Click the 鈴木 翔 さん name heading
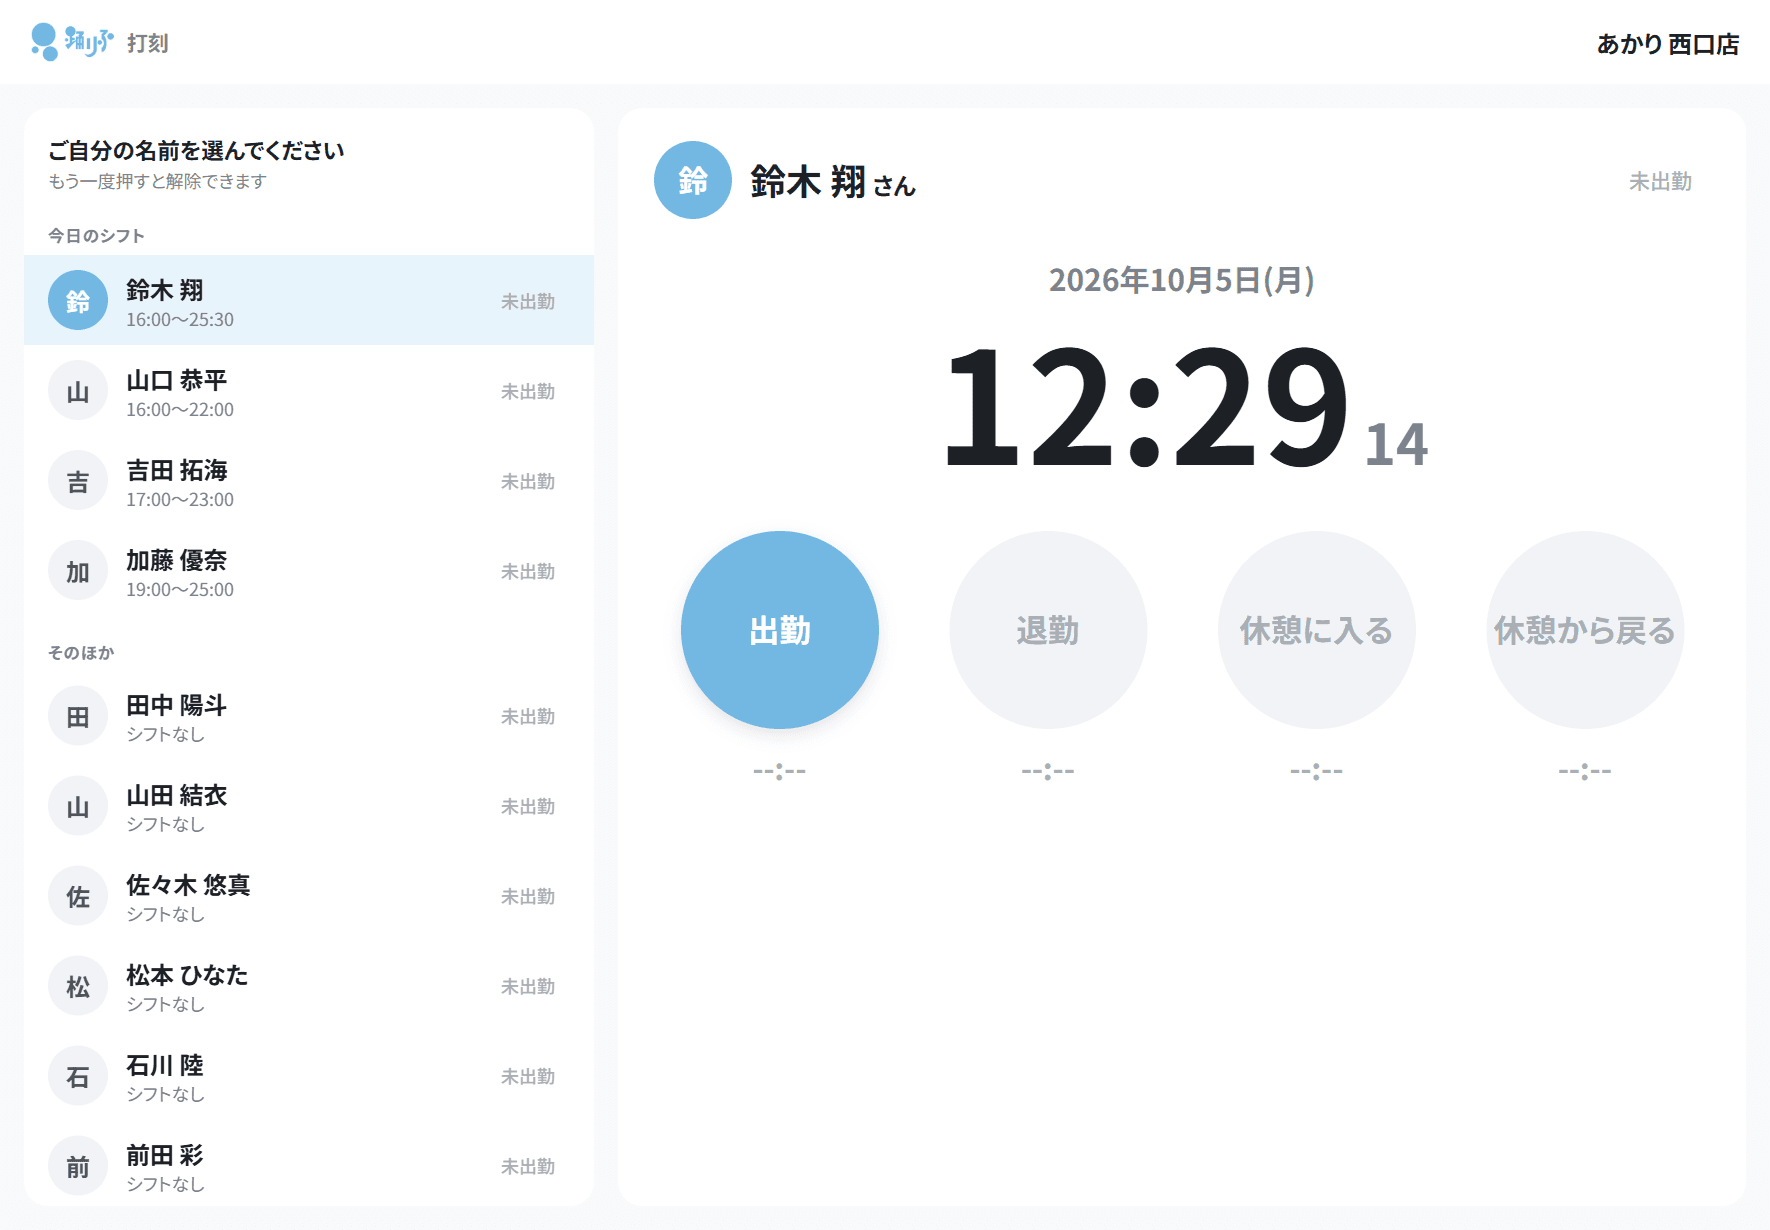Image resolution: width=1770 pixels, height=1230 pixels. tap(833, 182)
